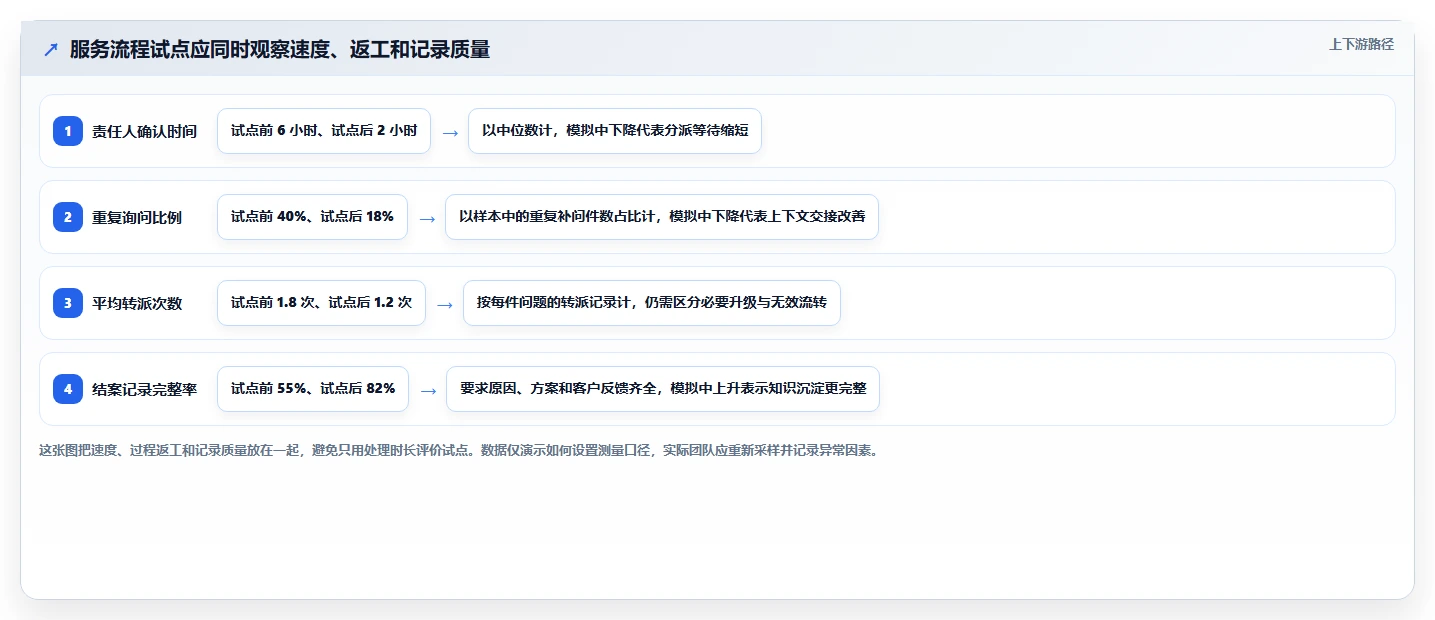This screenshot has width=1435, height=620.
Task: Select the 试点前 1.8 次、试点后 1.2 次 box
Action: pyautogui.click(x=321, y=303)
